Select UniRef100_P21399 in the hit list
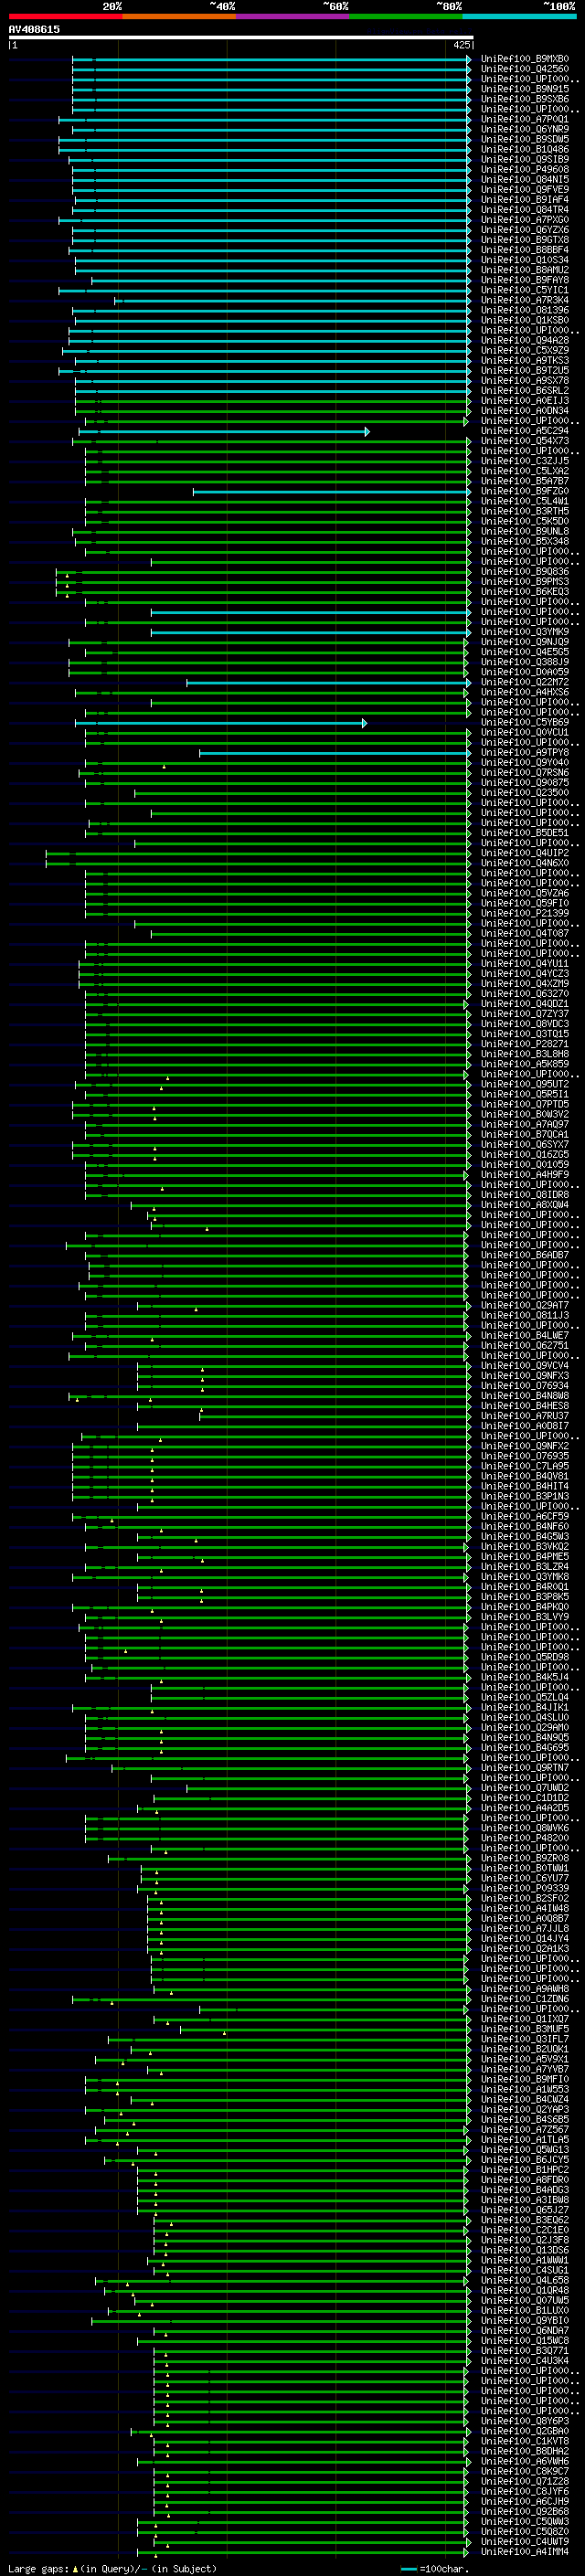 (525, 914)
